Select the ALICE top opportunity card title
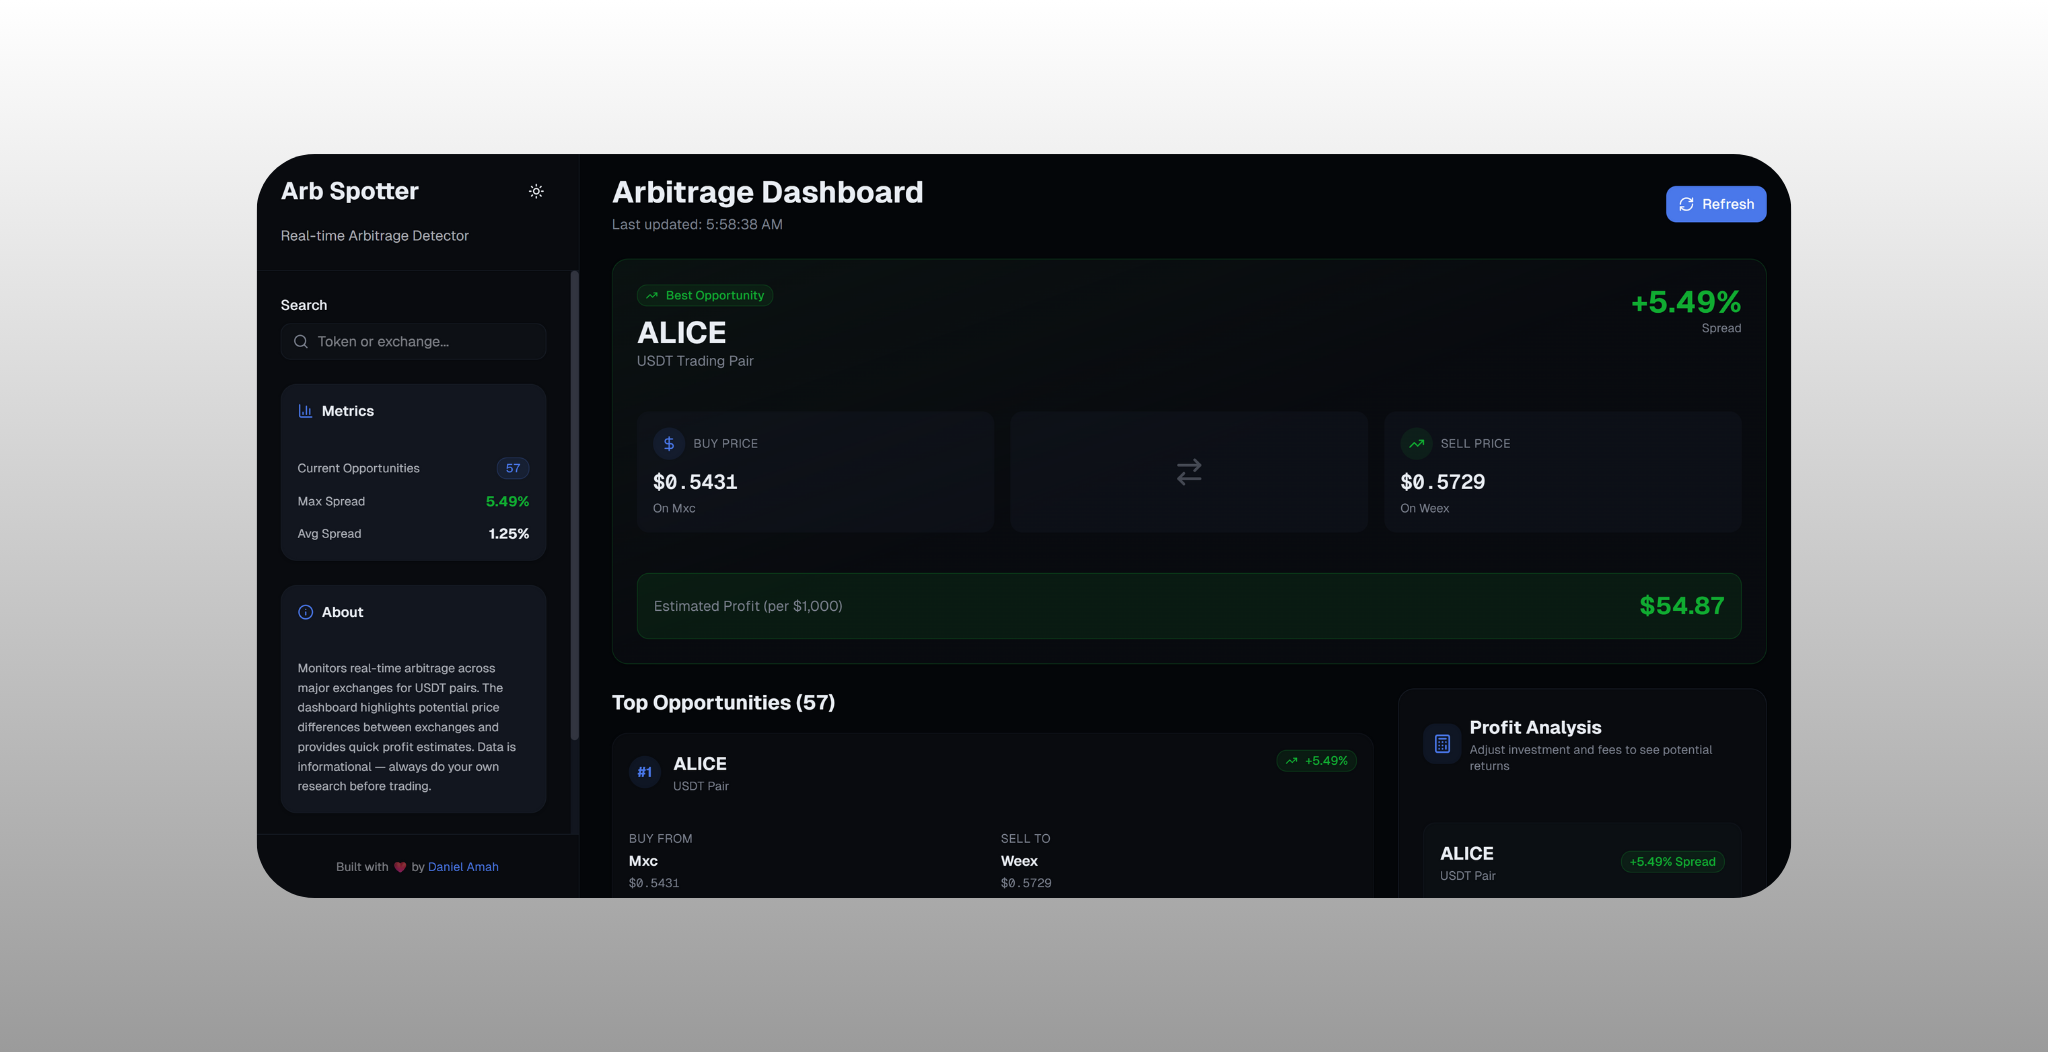 pos(700,764)
